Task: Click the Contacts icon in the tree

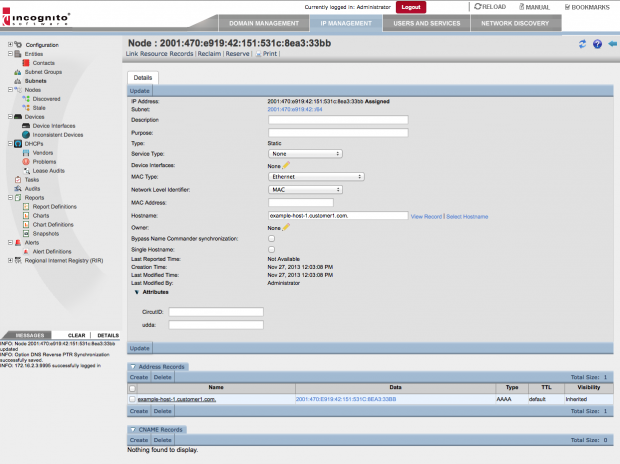Action: [x=26, y=63]
